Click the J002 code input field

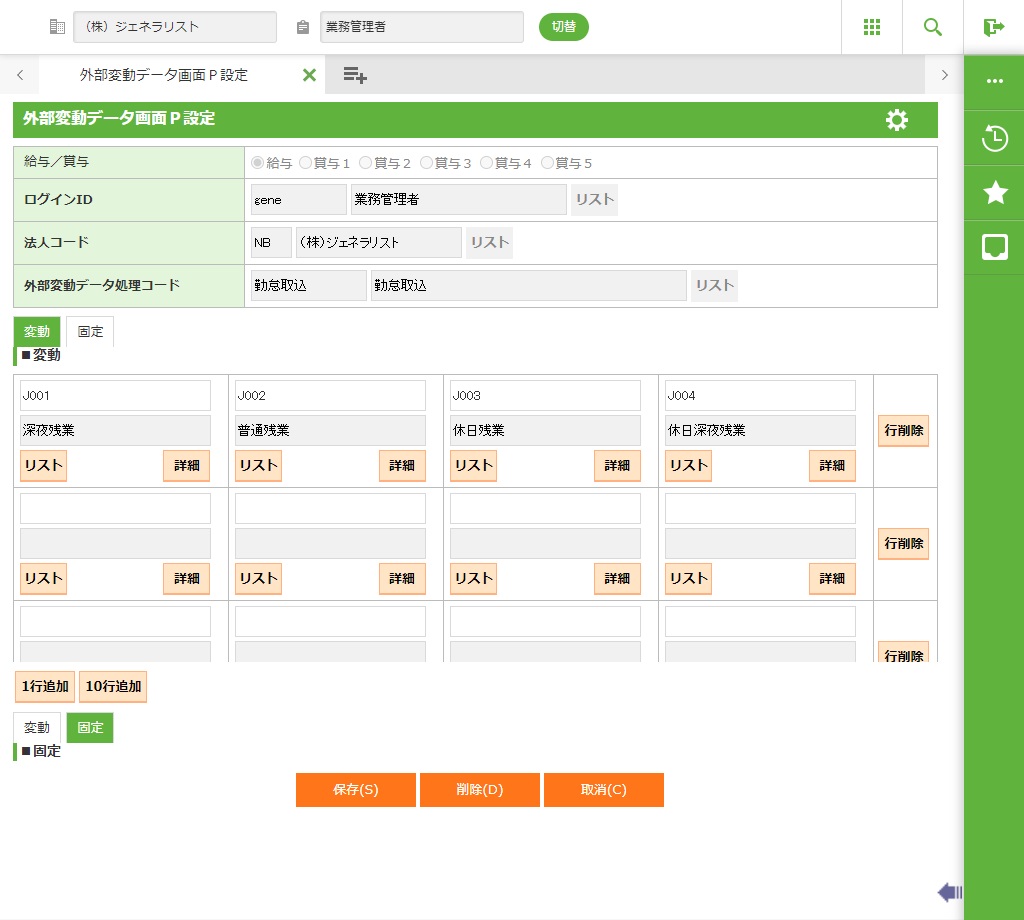point(330,395)
